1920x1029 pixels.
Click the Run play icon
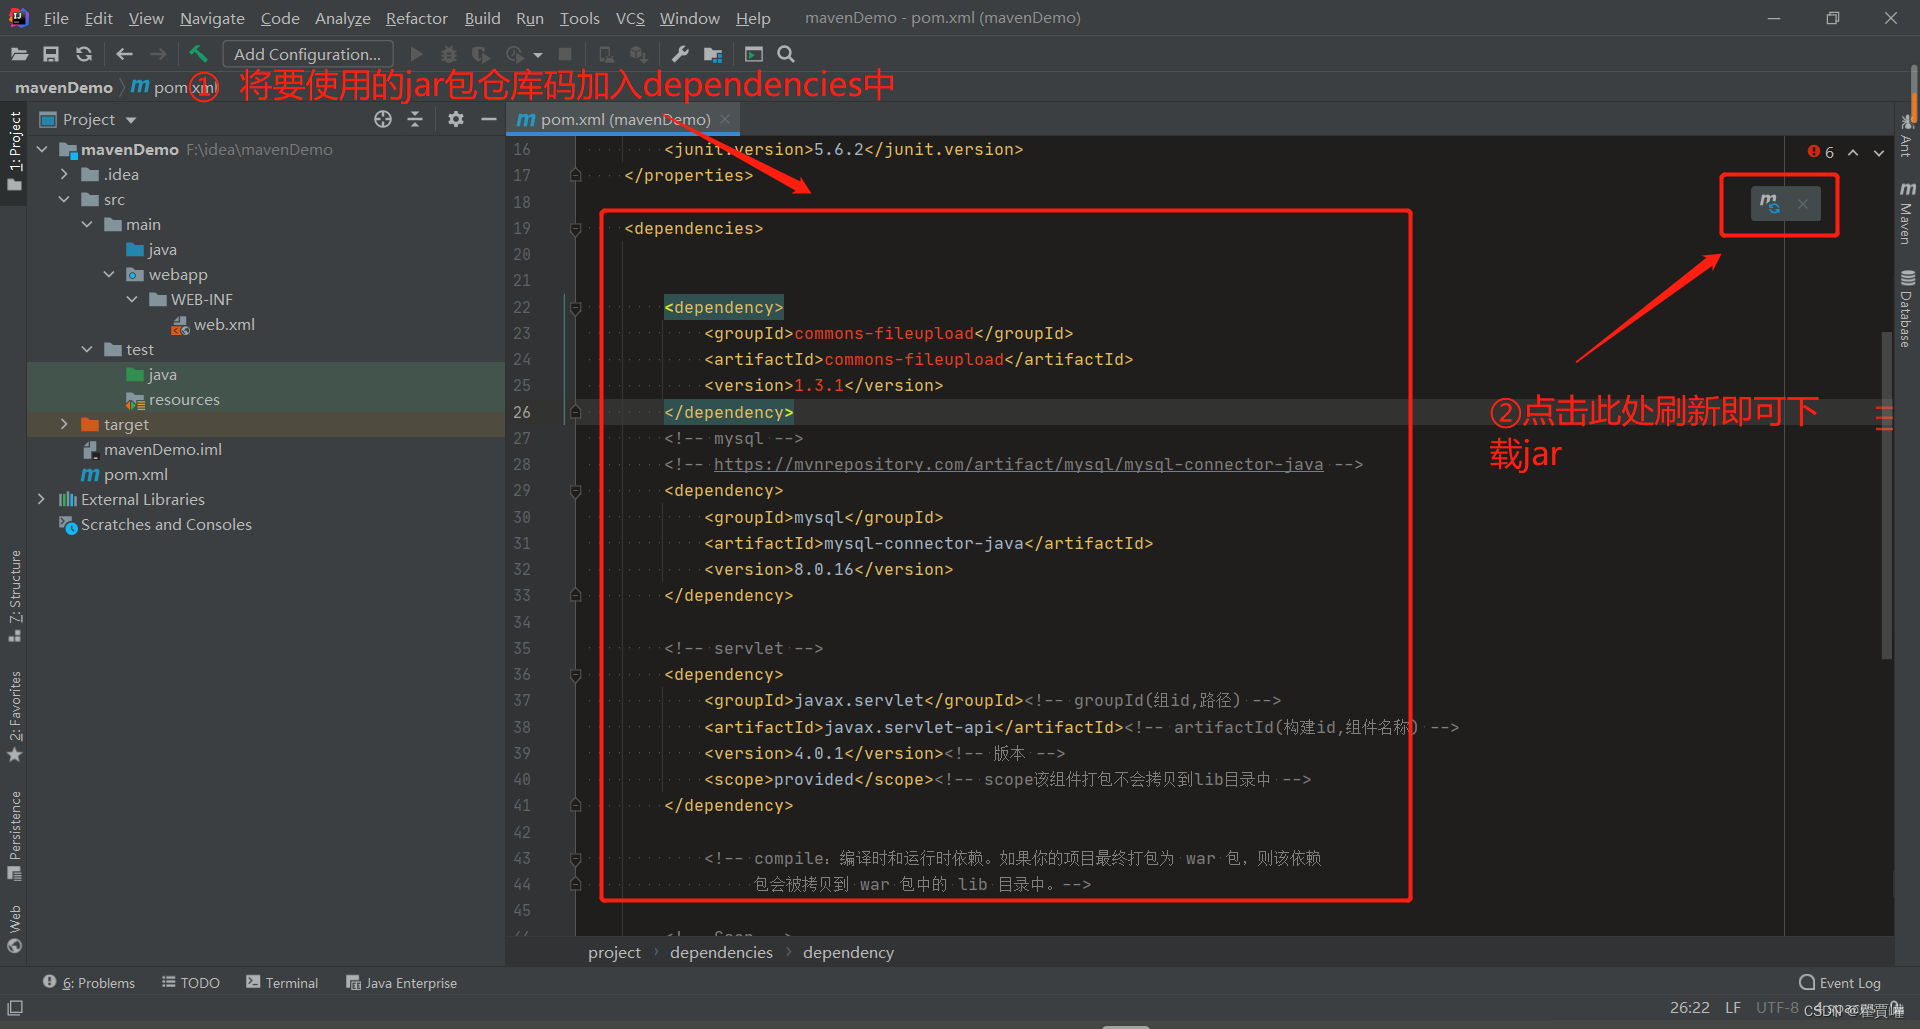click(x=417, y=54)
